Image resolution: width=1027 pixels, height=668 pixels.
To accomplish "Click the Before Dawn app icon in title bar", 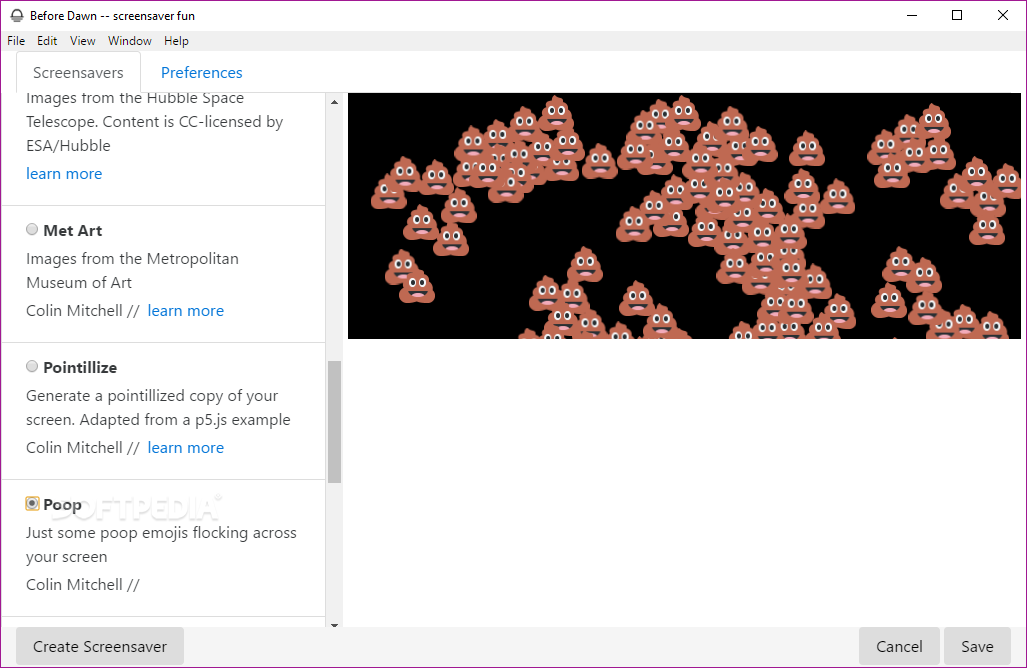I will [x=16, y=16].
